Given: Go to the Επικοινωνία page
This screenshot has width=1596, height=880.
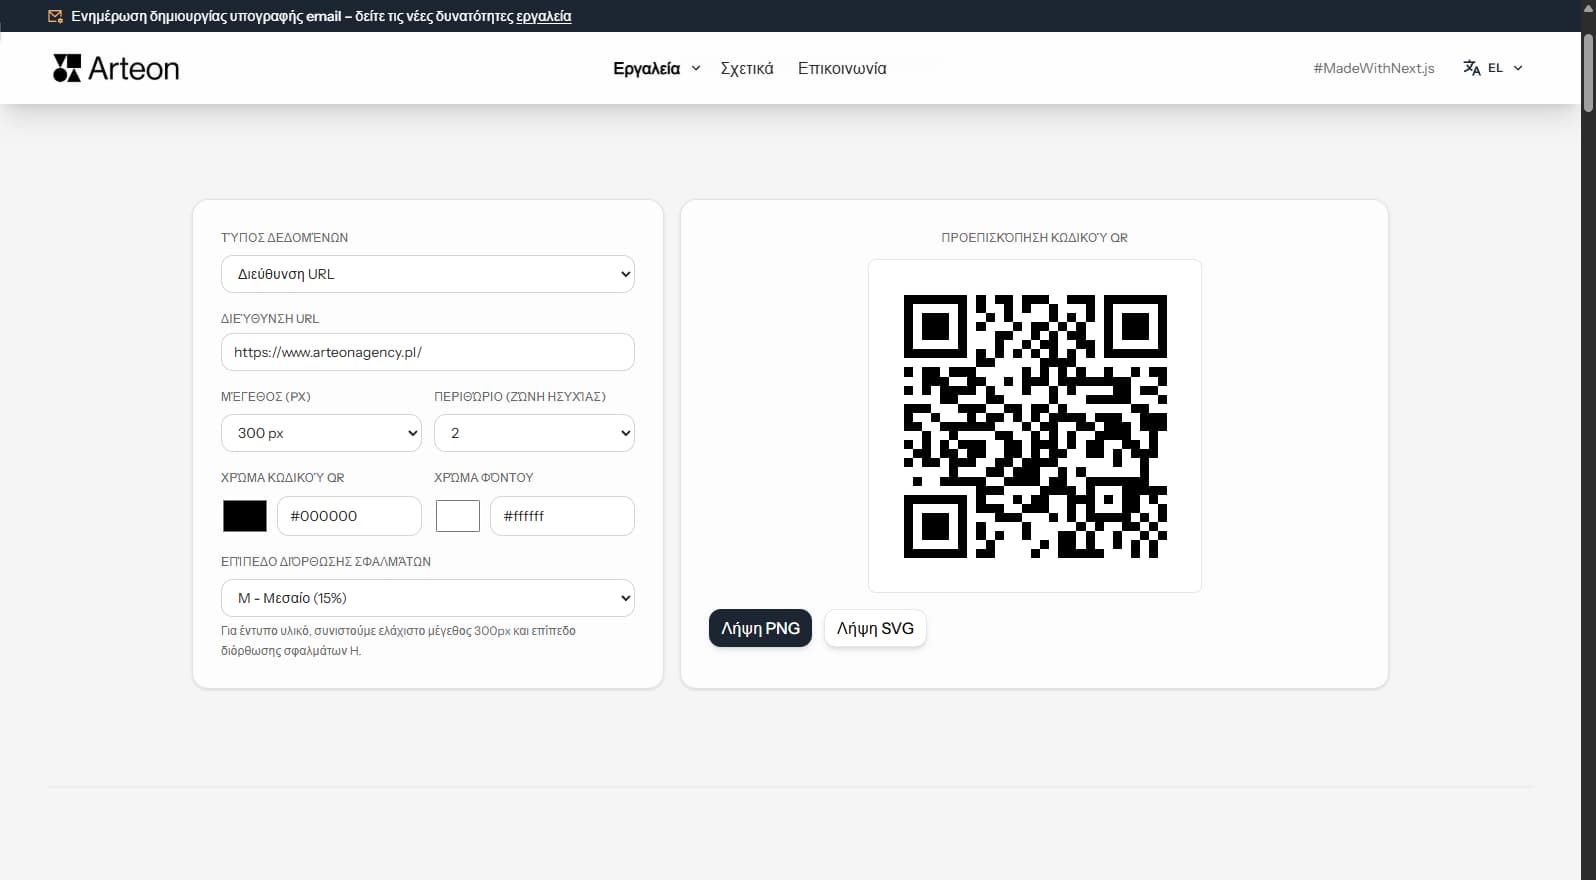Looking at the screenshot, I should pos(842,68).
